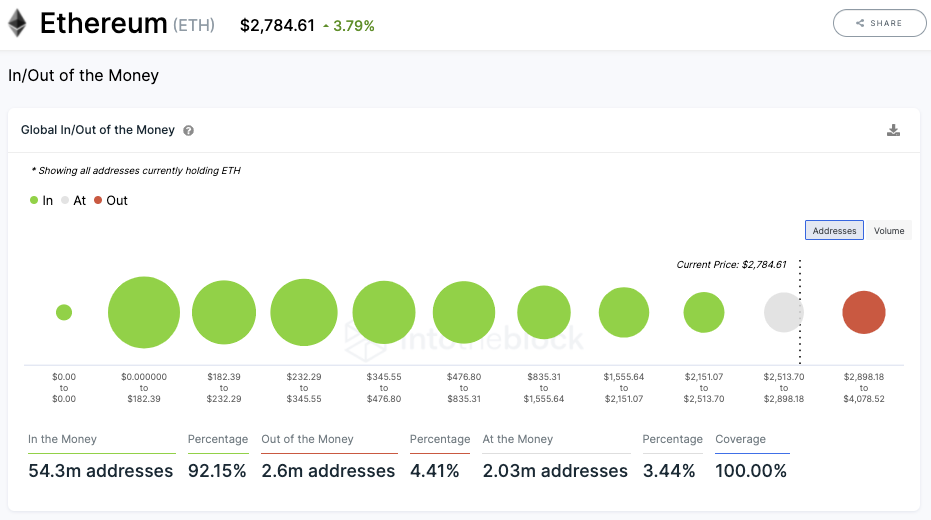Click the 54.3m addresses value
This screenshot has height=520, width=931.
100,471
